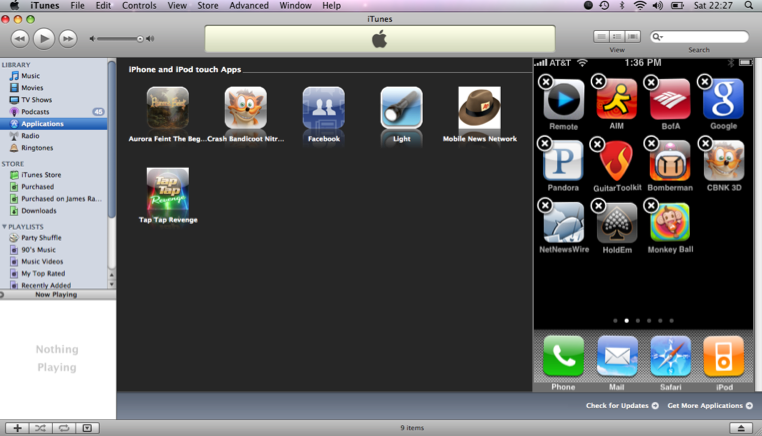Image resolution: width=762 pixels, height=436 pixels.
Task: Show or hide the artwork viewer button
Action: point(87,428)
